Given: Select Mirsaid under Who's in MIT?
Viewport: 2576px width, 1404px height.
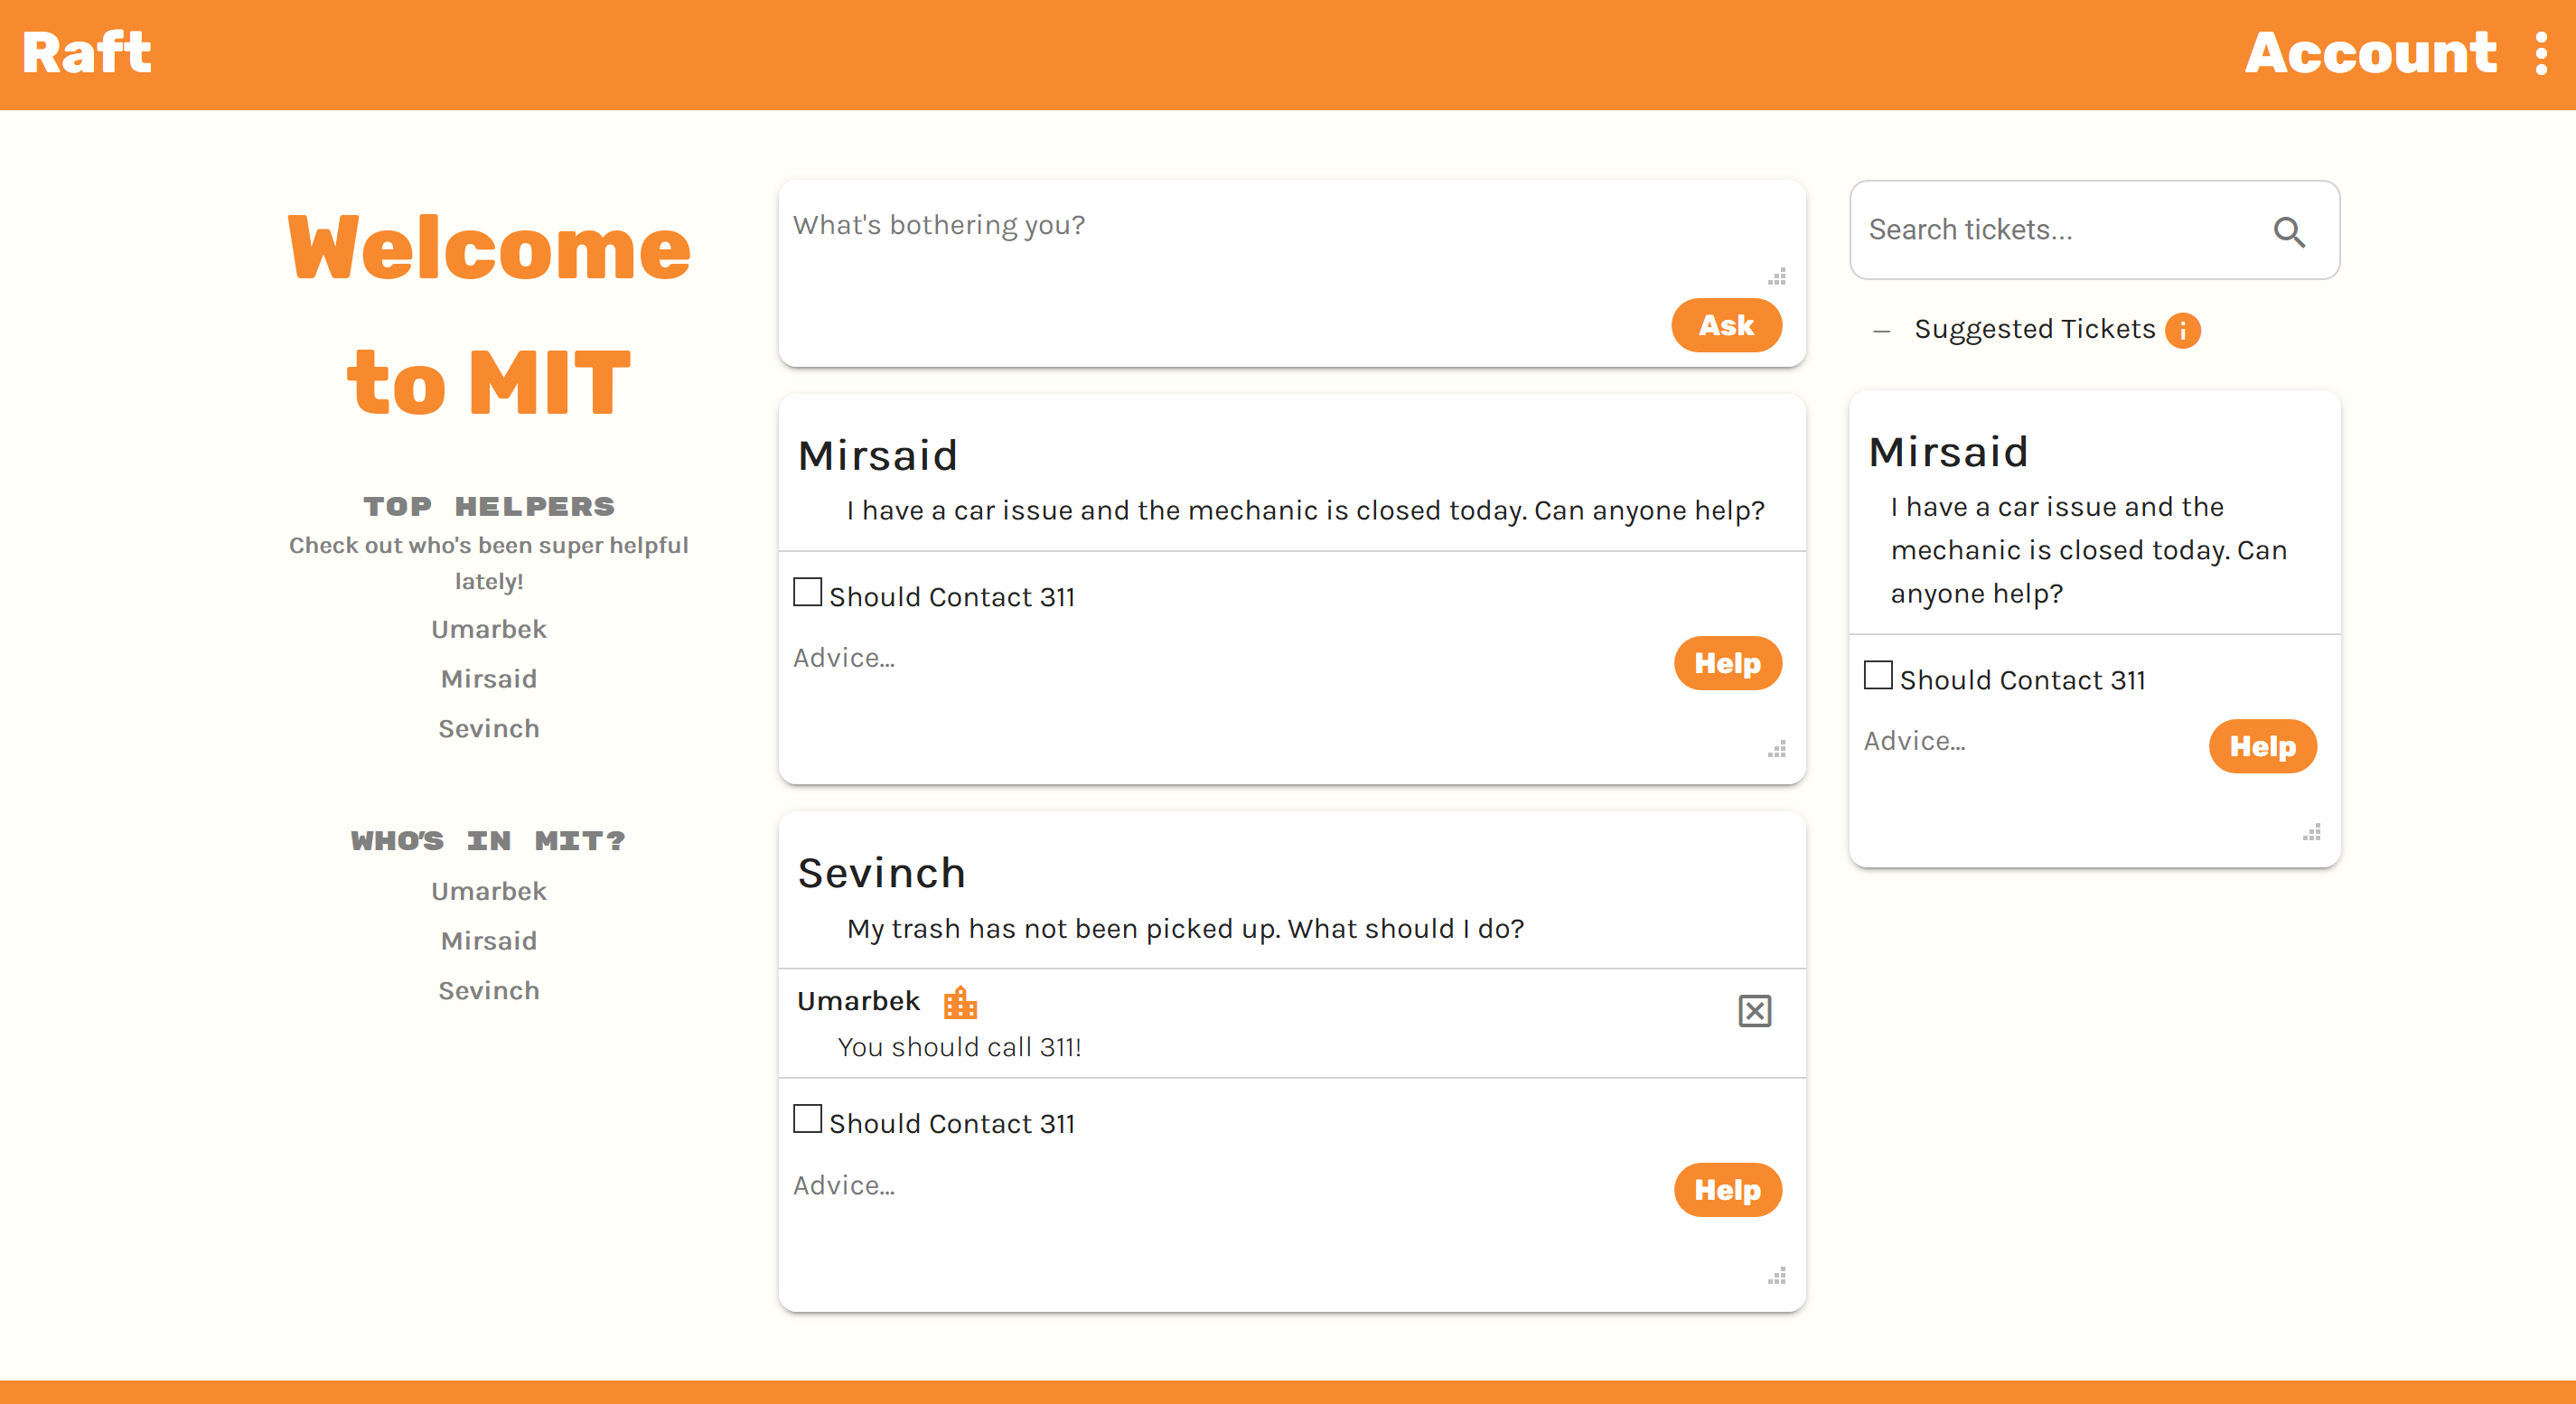Looking at the screenshot, I should coord(489,941).
